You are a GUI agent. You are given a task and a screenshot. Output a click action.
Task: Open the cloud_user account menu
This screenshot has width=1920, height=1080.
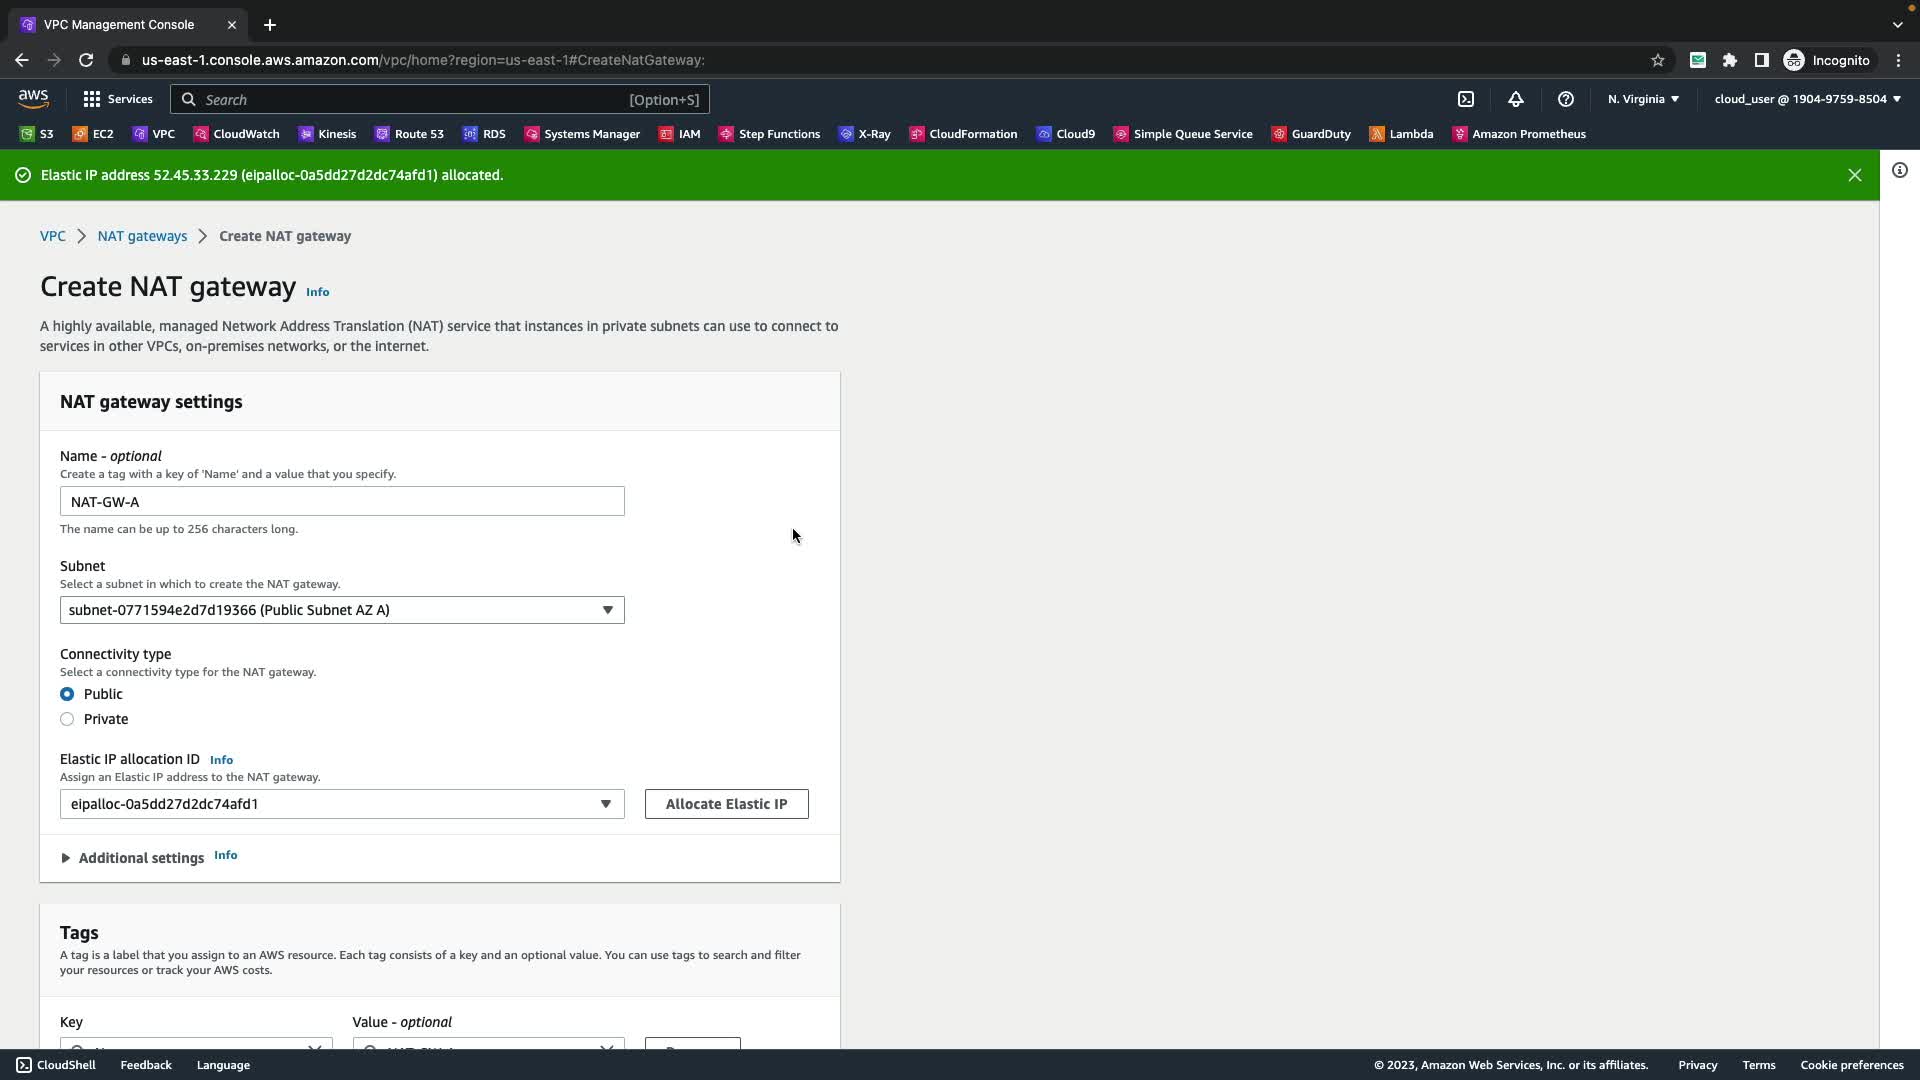[1807, 99]
